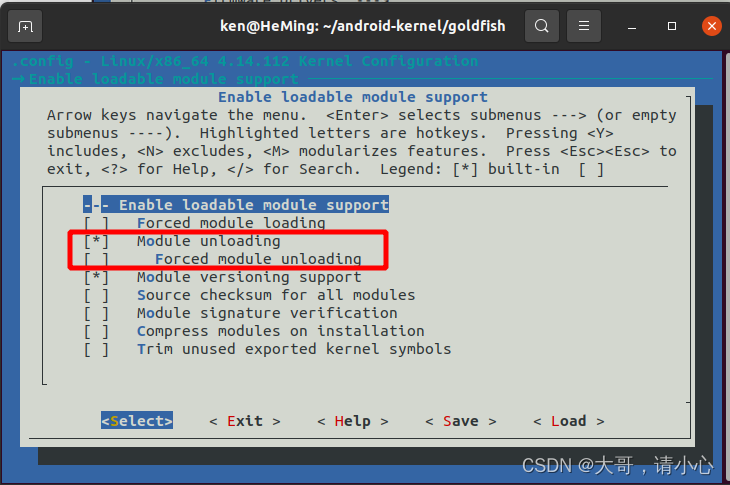This screenshot has height=485, width=730.
Task: Select the highlighted Enable loadable module support row
Action: (x=236, y=205)
